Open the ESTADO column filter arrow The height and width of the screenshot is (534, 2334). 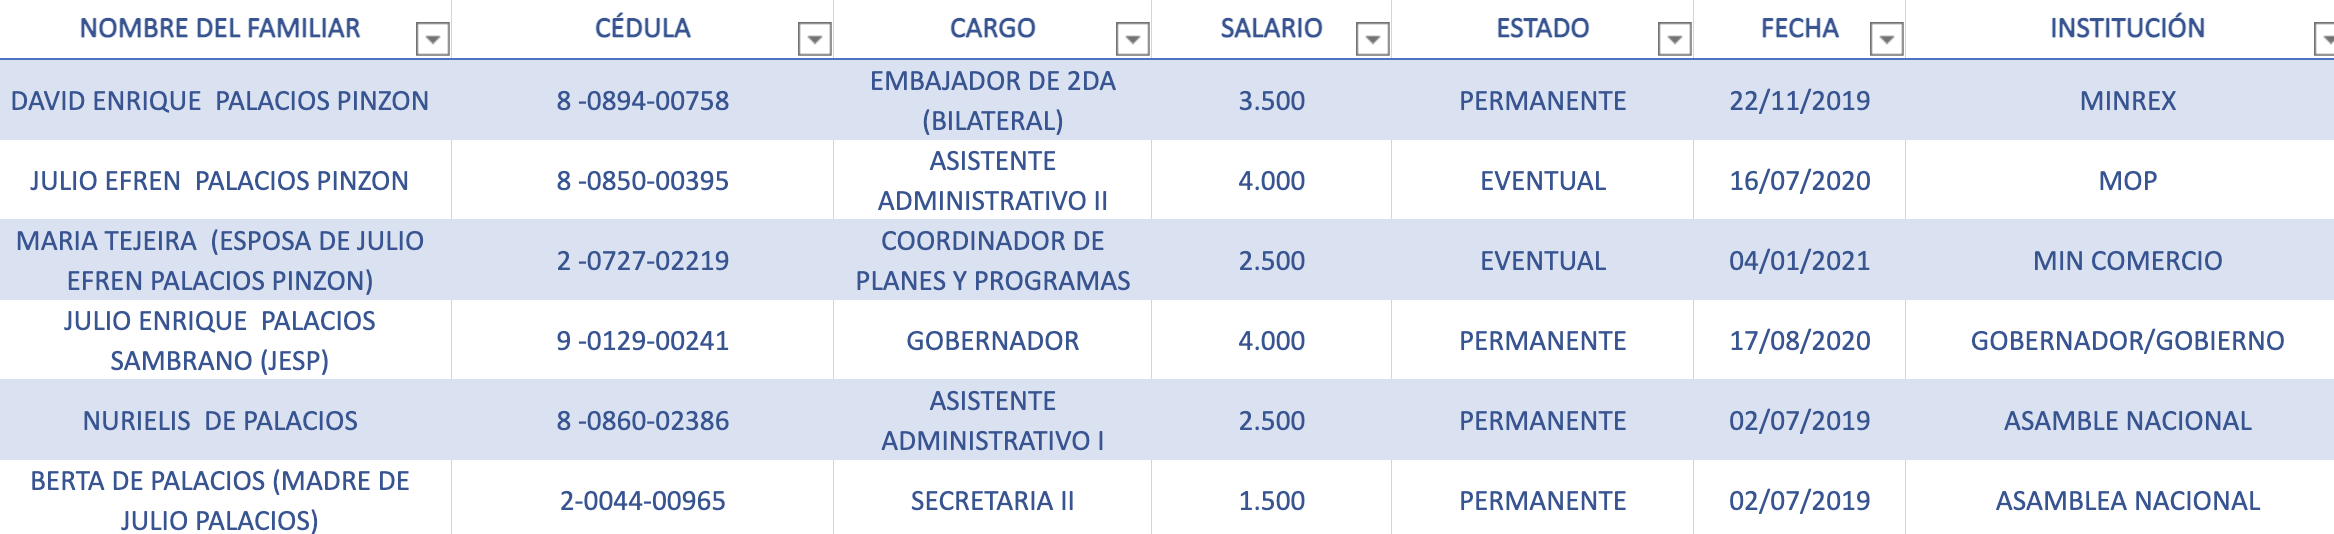[x=1675, y=39]
